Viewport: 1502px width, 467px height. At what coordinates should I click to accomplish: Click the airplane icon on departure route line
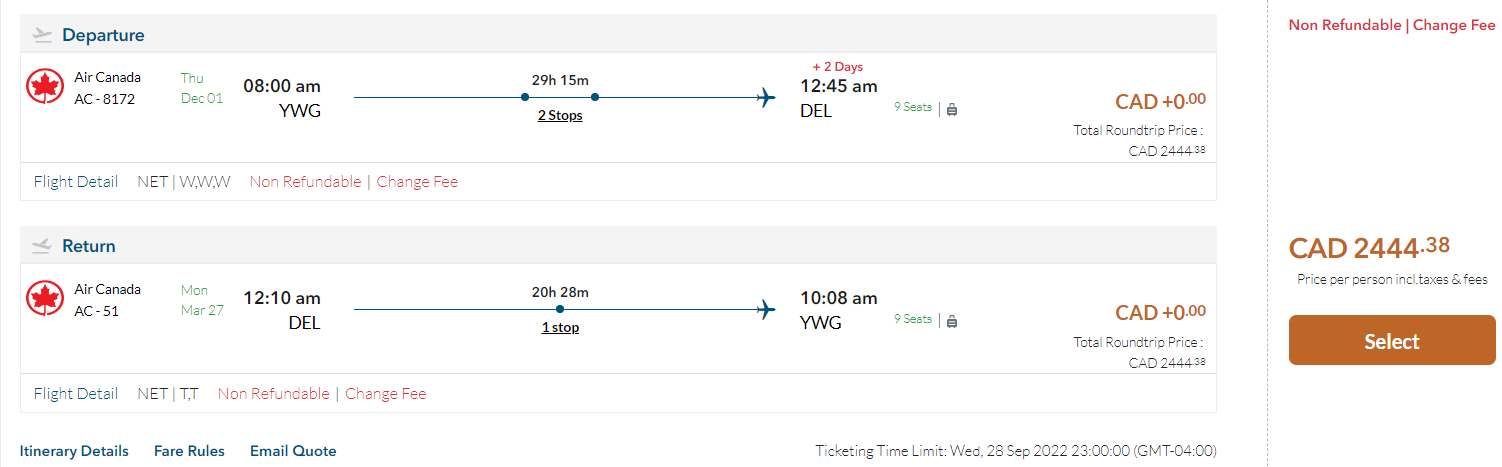pyautogui.click(x=766, y=97)
